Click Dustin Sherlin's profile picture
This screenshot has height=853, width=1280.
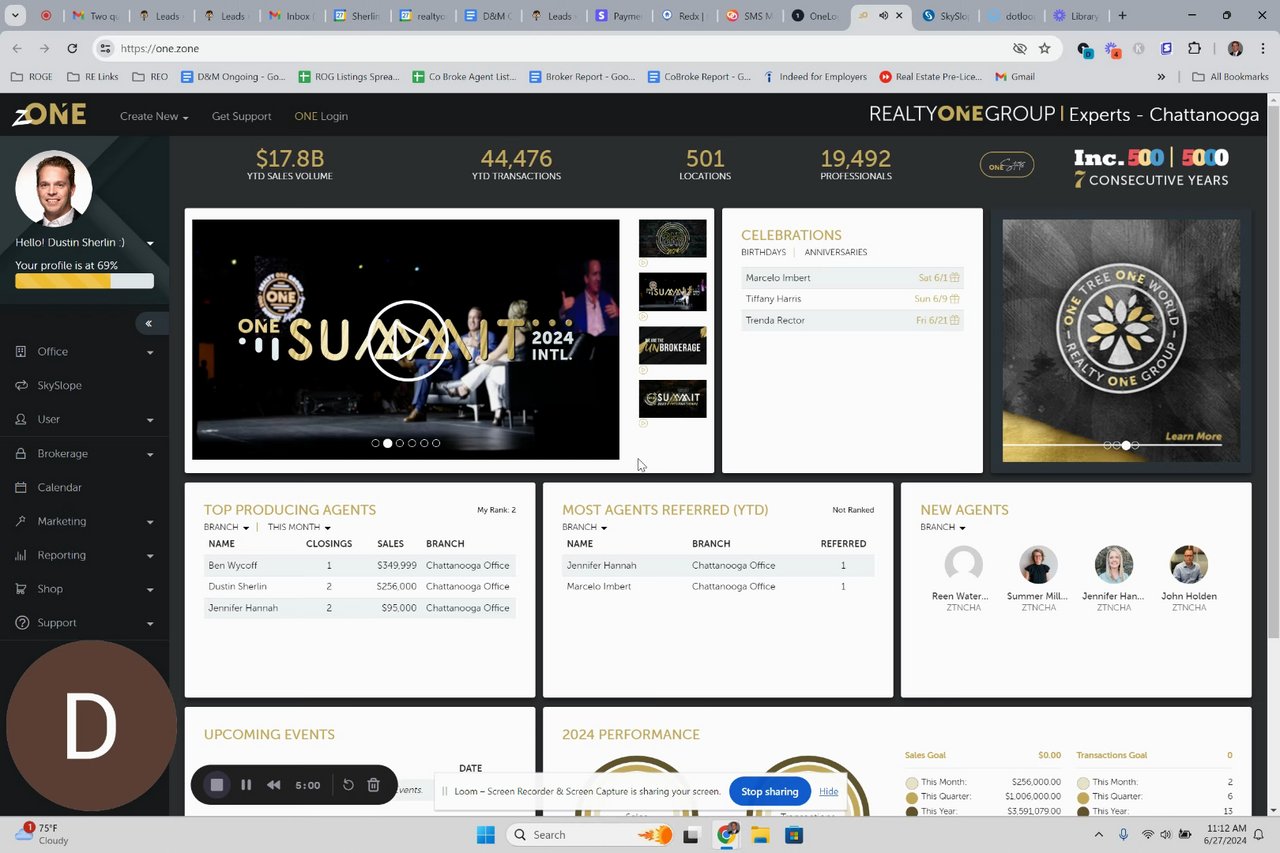(x=54, y=188)
